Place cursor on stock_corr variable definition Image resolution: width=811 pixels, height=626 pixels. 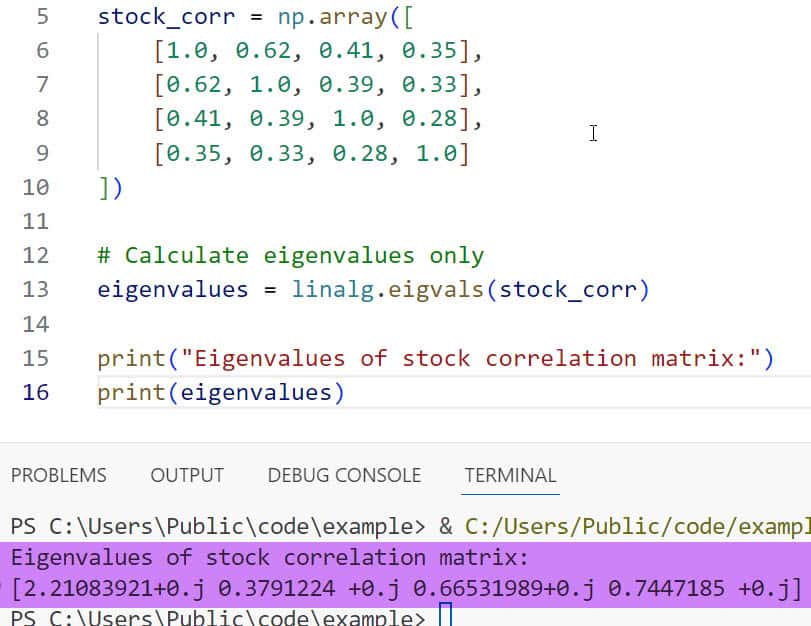pos(153,17)
